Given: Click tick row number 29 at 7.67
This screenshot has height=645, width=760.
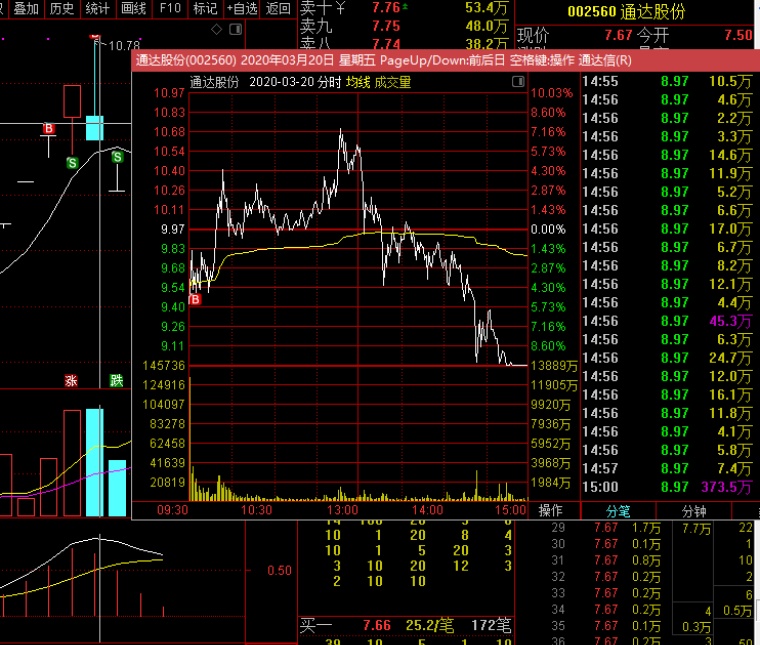Looking at the screenshot, I should point(606,528).
